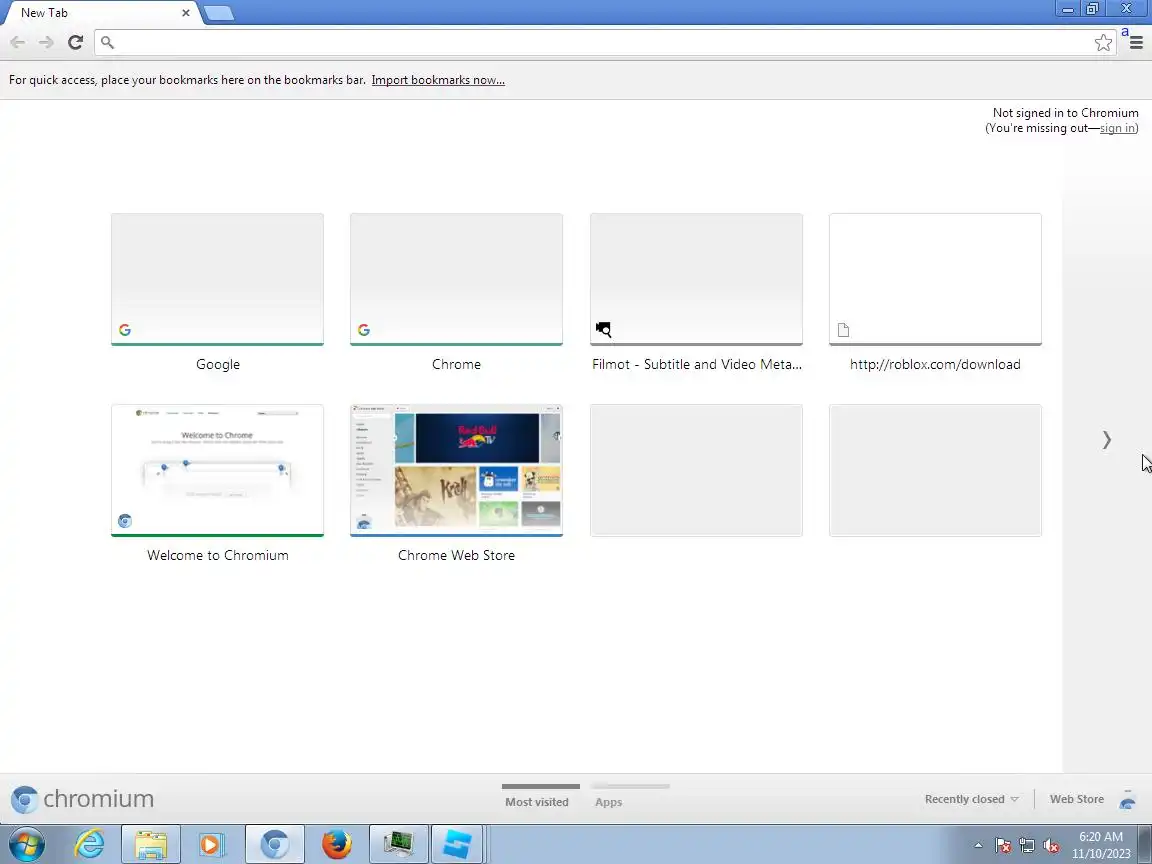Open the Chrome thumbnail tile
This screenshot has width=1152, height=864.
(456, 279)
